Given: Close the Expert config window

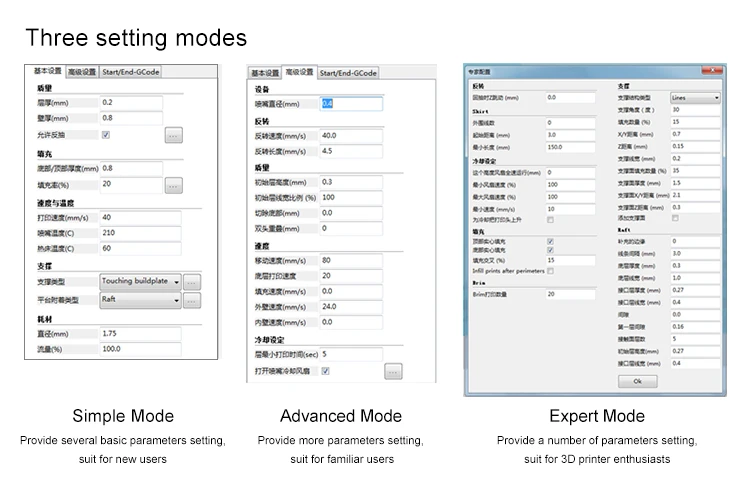Looking at the screenshot, I should [x=712, y=70].
